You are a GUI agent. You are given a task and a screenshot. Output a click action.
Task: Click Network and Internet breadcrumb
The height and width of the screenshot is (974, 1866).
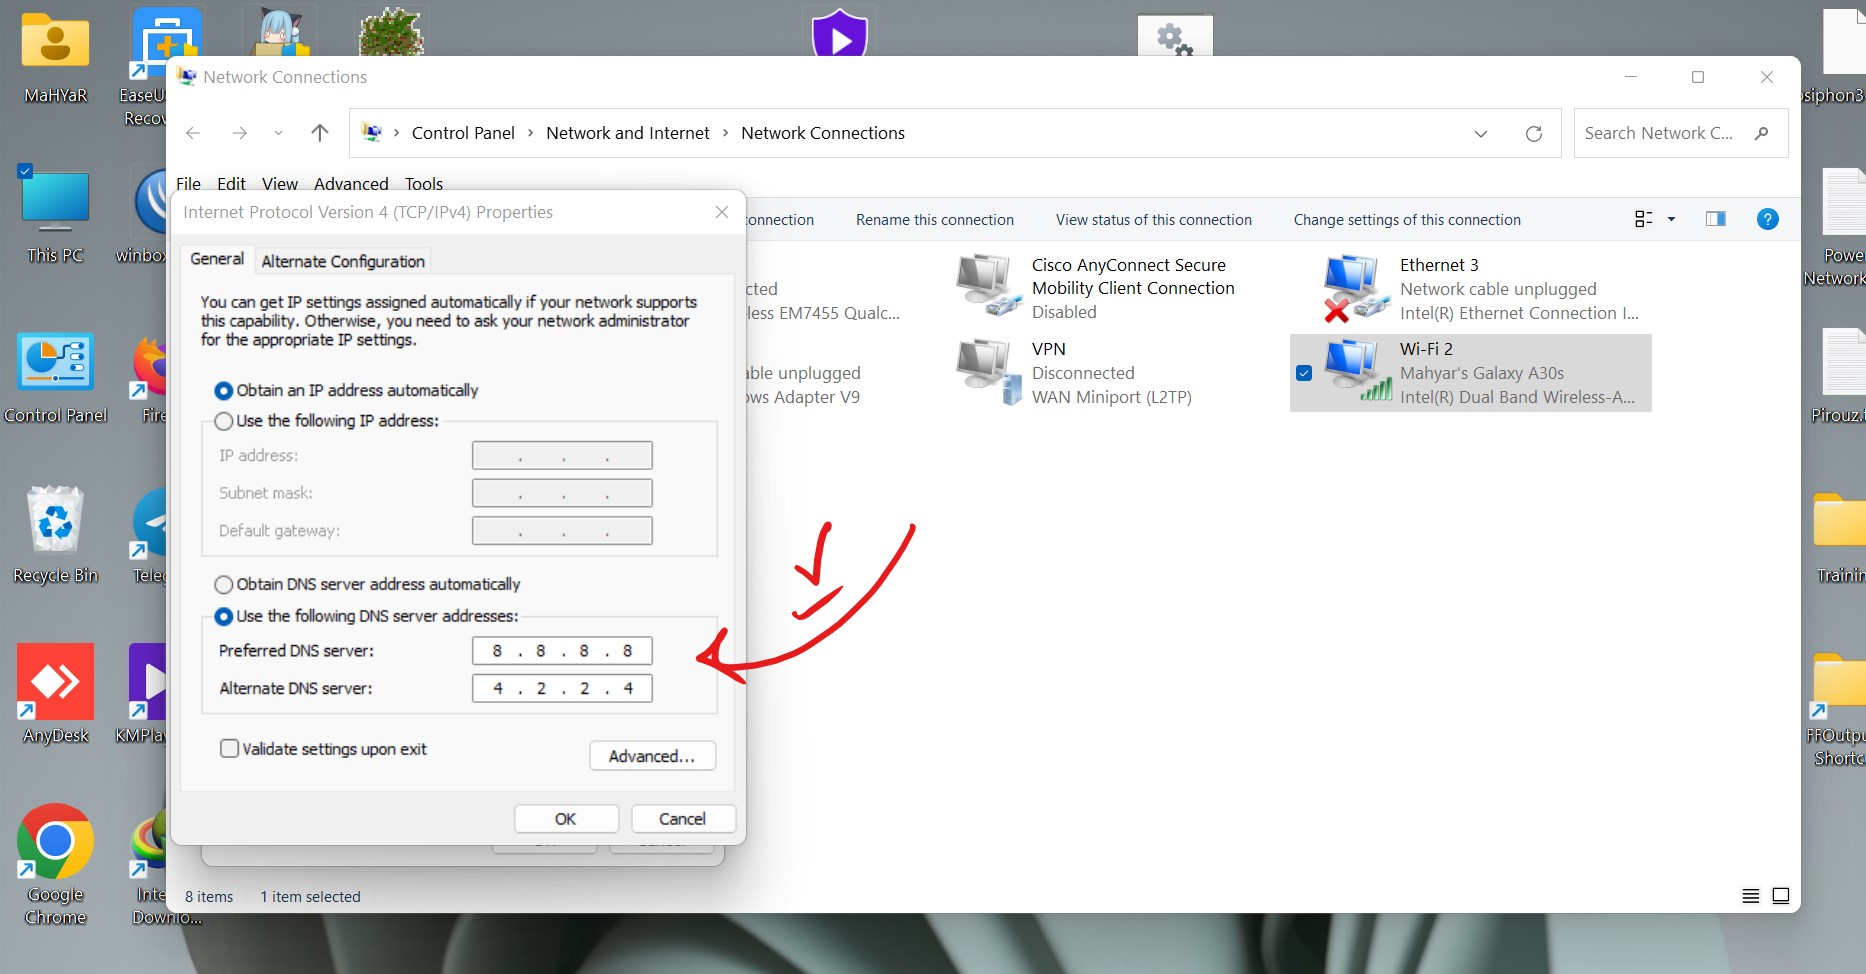[x=627, y=133]
